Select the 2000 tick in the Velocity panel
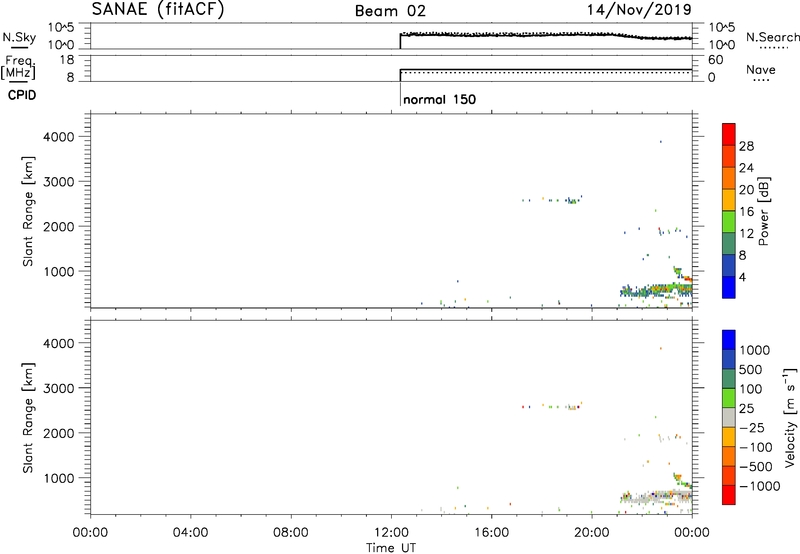 59,433
